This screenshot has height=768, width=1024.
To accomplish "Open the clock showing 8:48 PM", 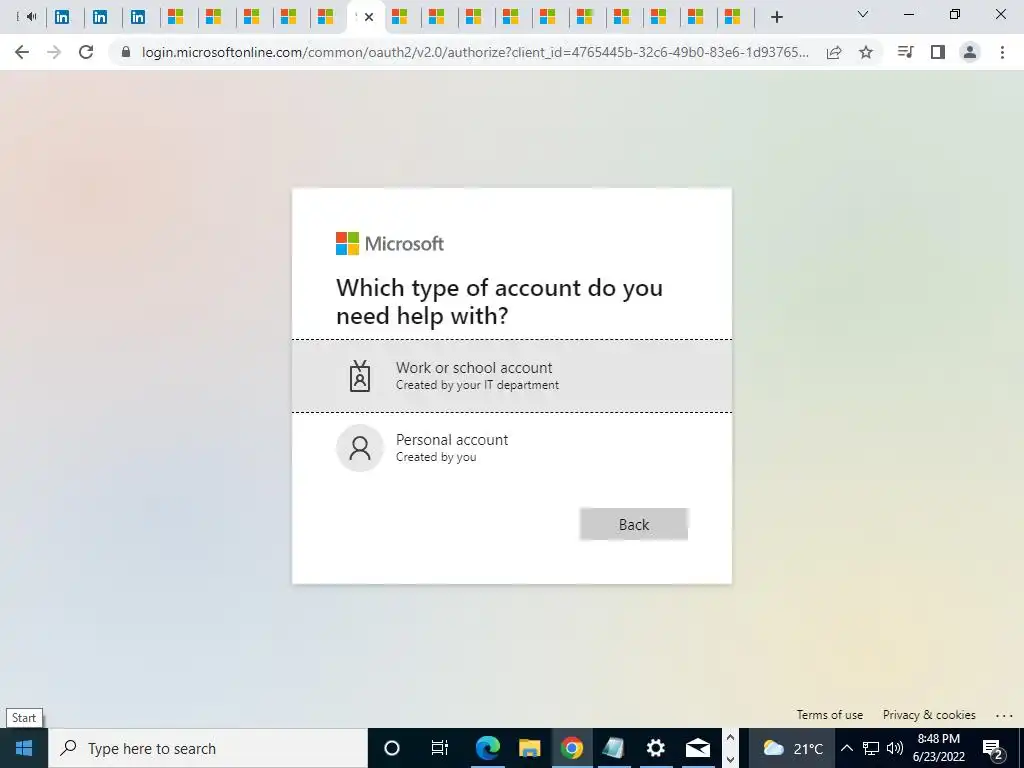I will (x=938, y=748).
